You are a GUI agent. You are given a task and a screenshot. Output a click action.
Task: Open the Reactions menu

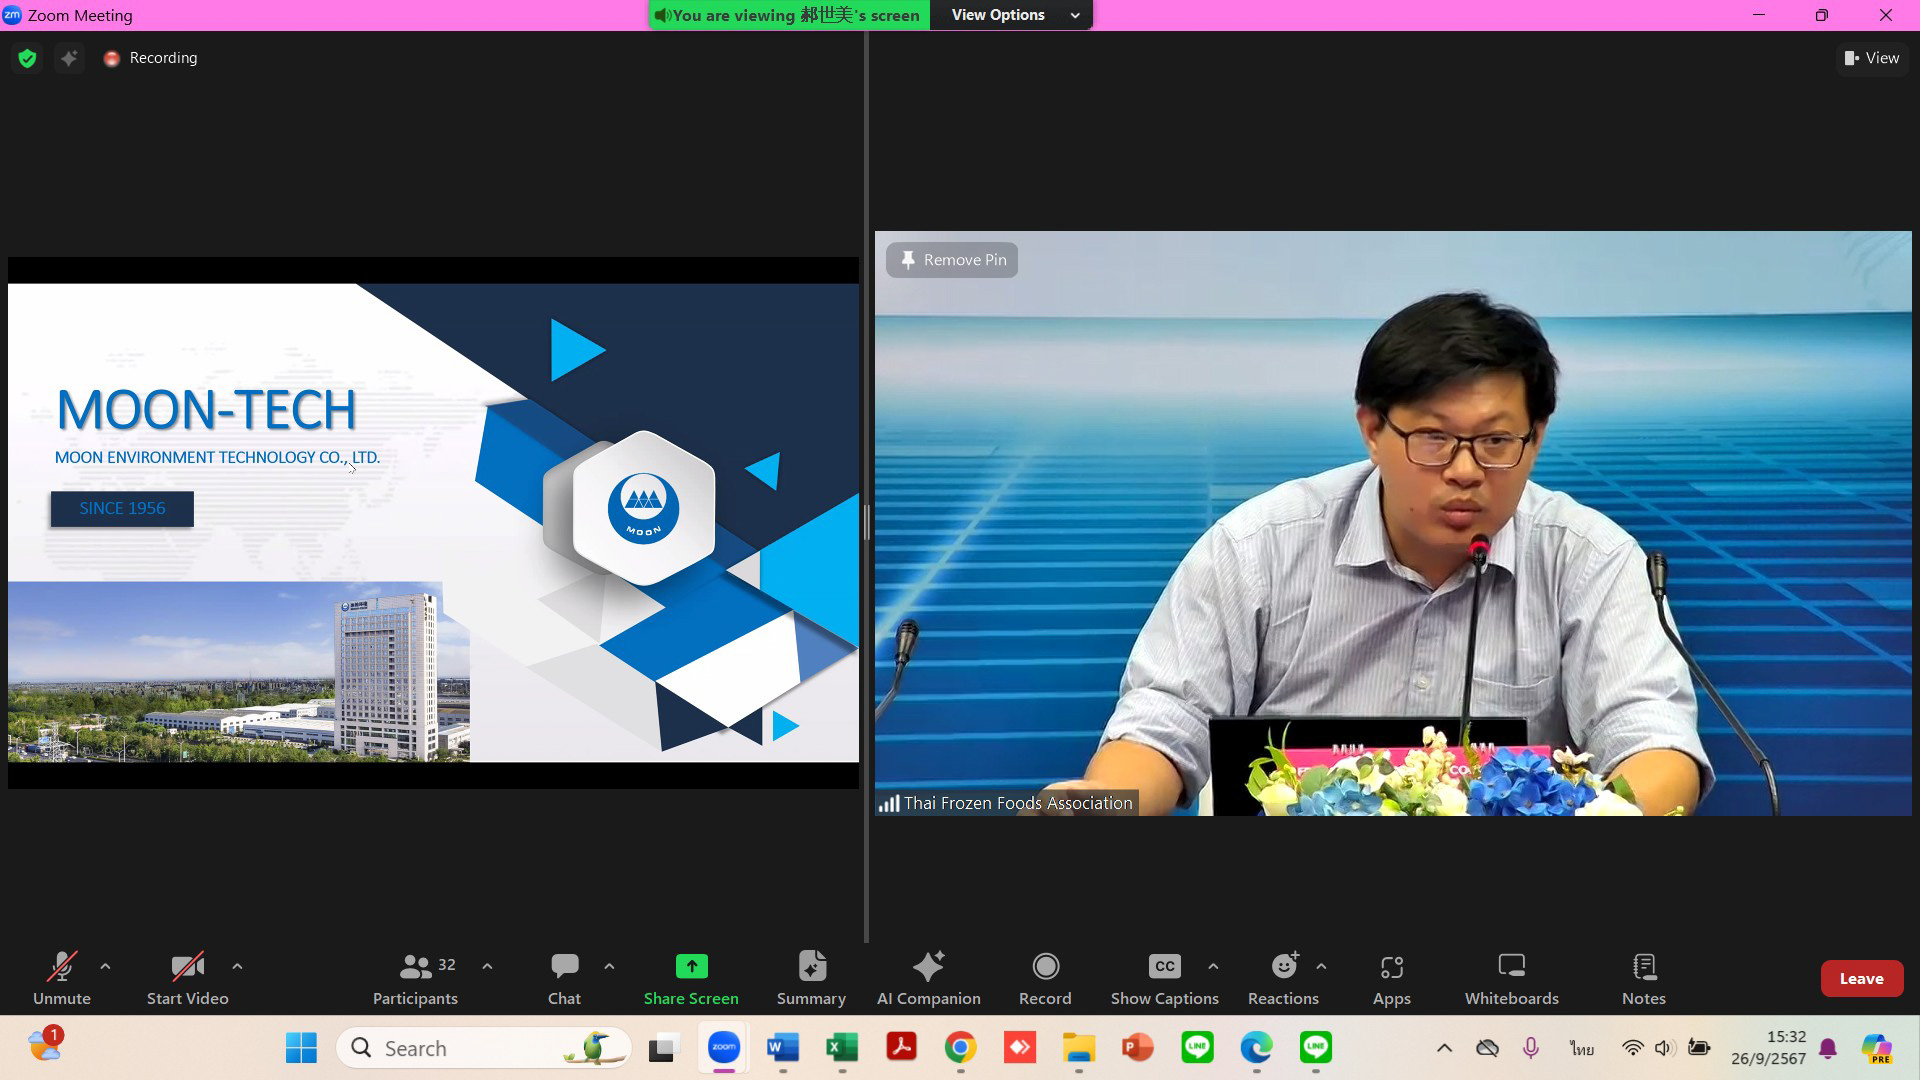tap(1283, 977)
